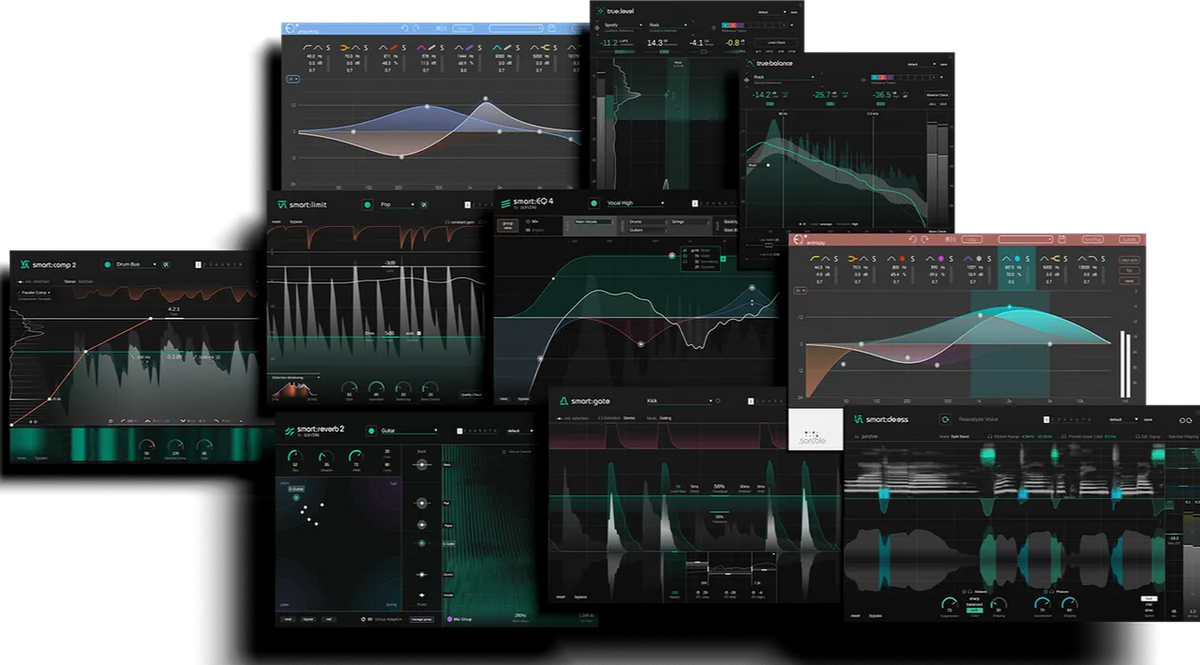Image resolution: width=1200 pixels, height=665 pixels.
Task: Switch to snapshot 1 in smart:EQ 4
Action: (696, 203)
